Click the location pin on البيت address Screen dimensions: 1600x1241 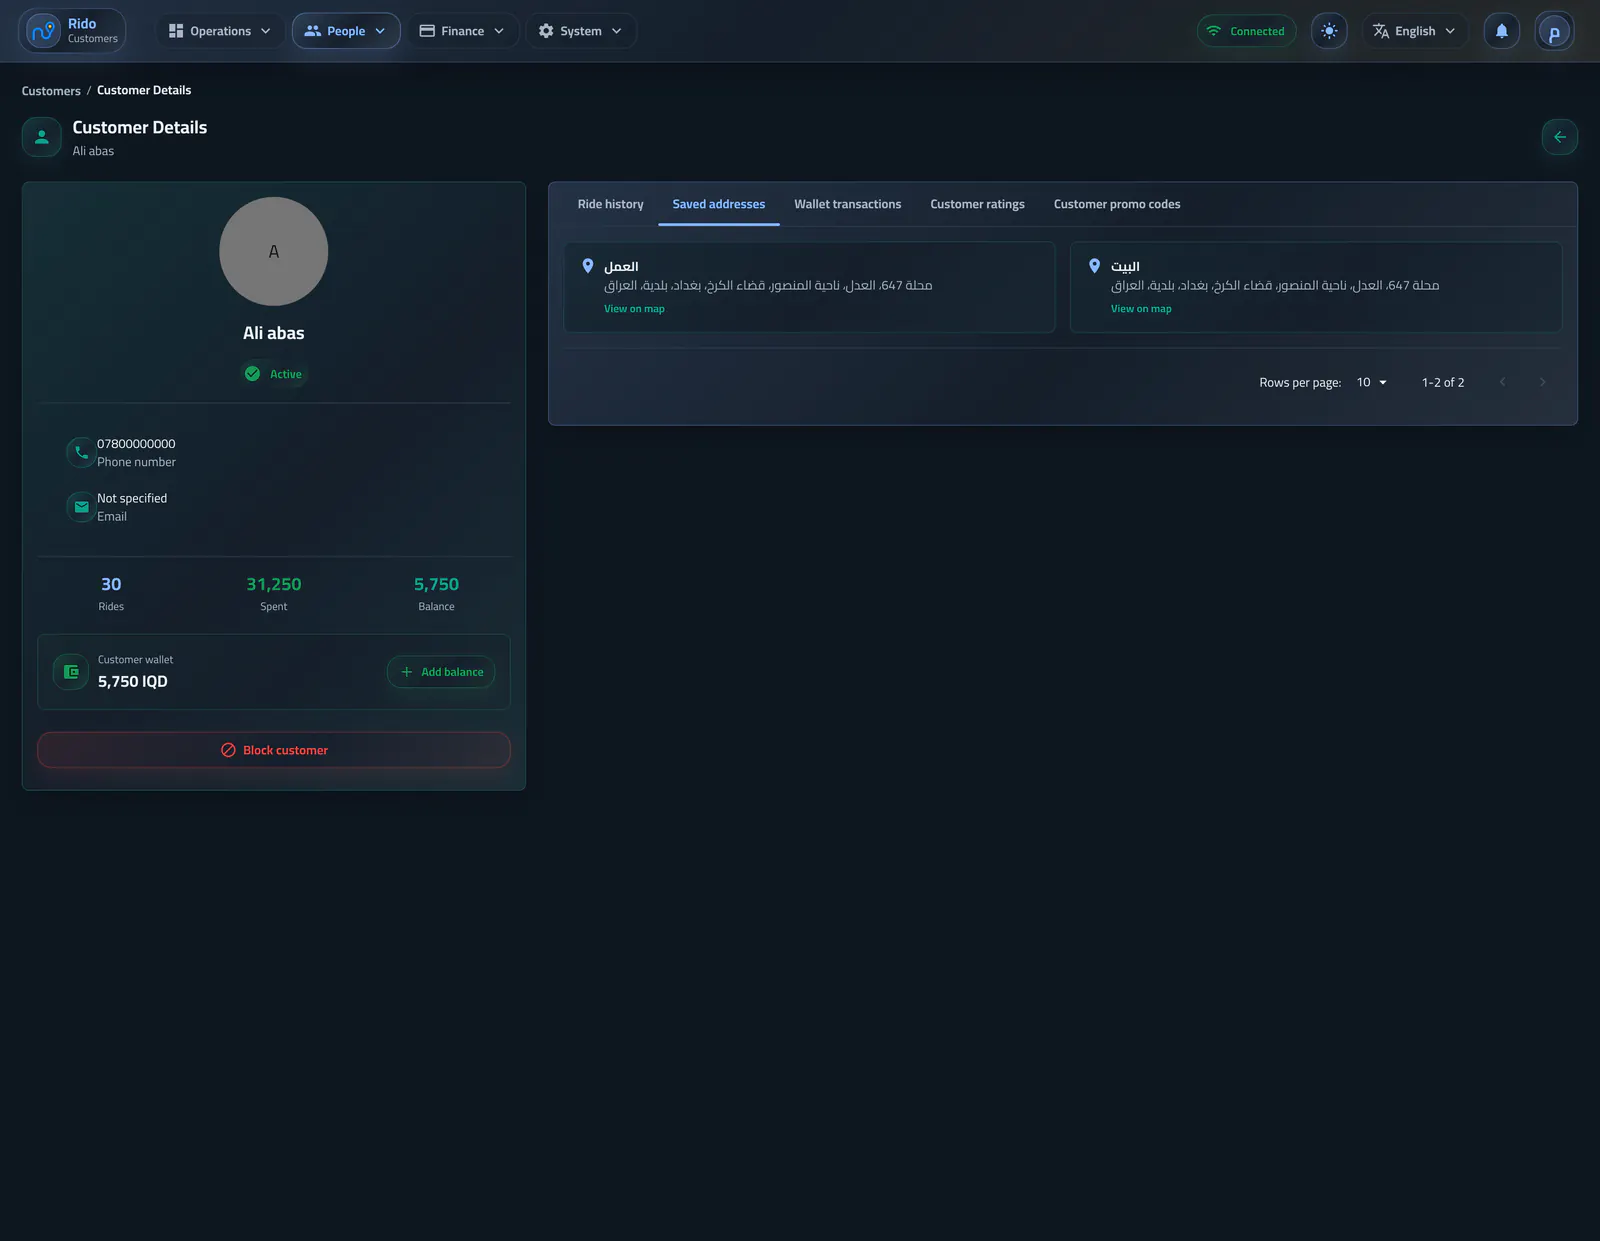pyautogui.click(x=1095, y=266)
